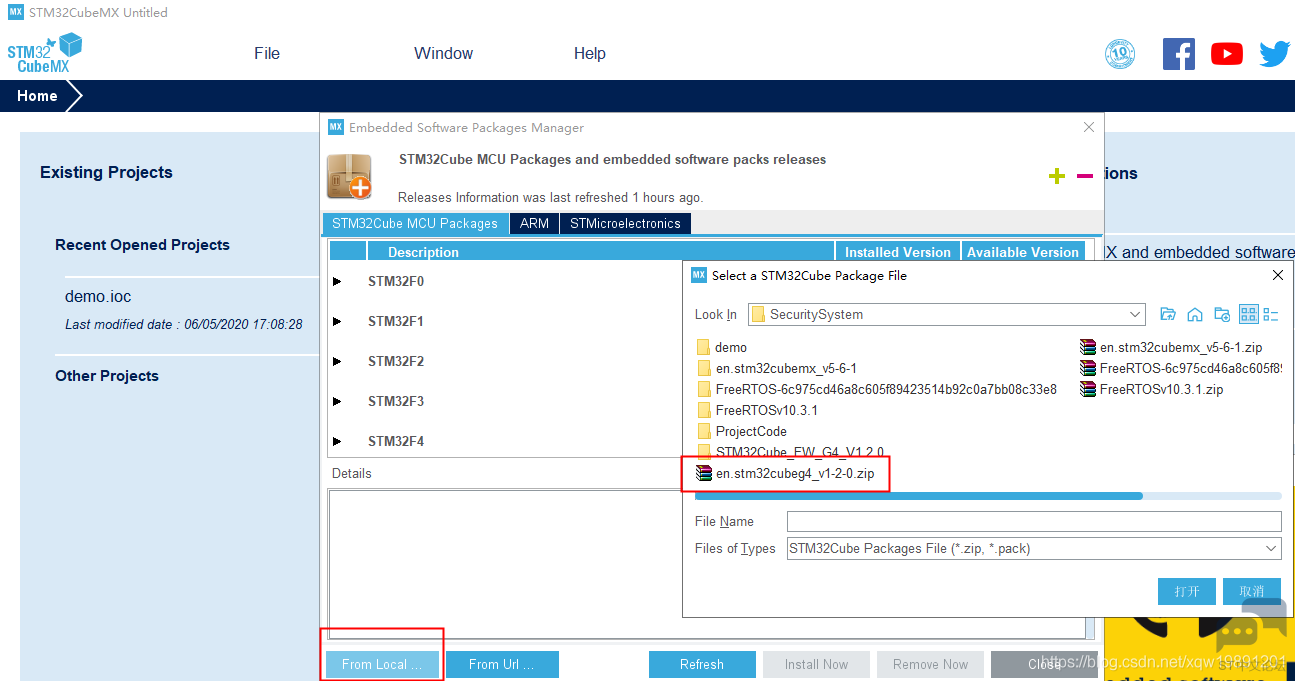Viewport: 1295px width, 681px height.
Task: Click the Refresh button
Action: pos(702,664)
